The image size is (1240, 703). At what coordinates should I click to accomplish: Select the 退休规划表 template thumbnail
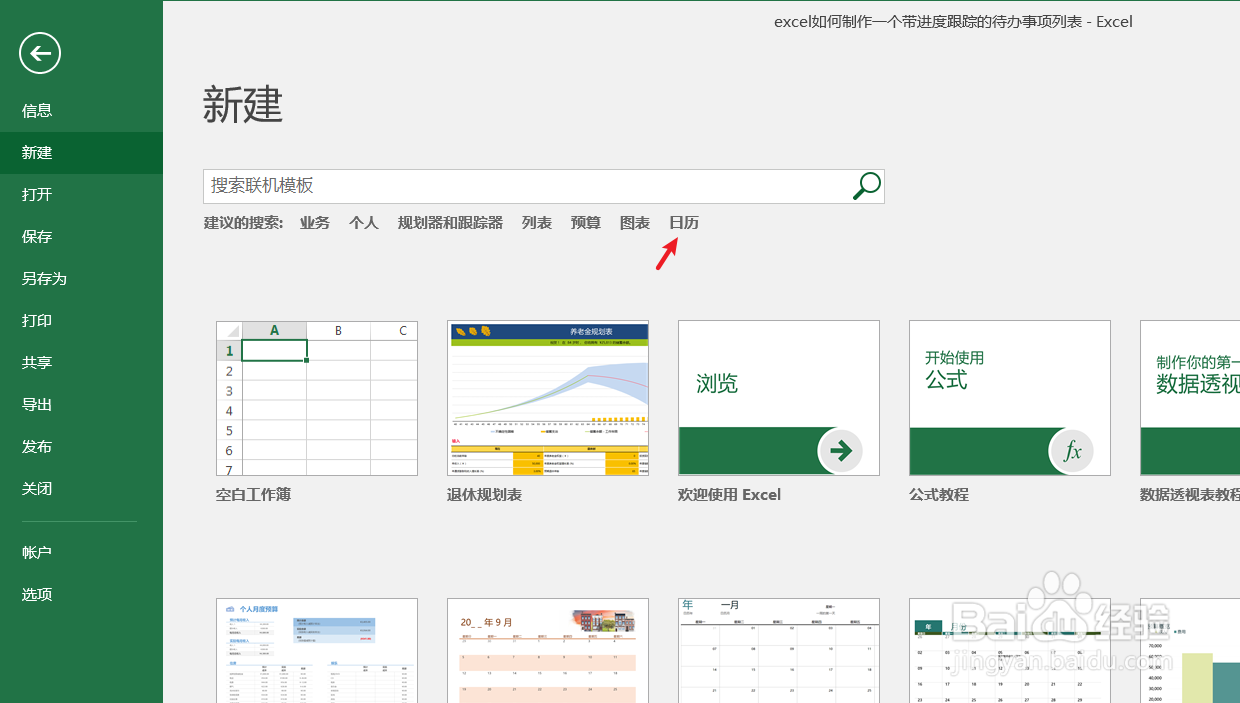(x=548, y=398)
